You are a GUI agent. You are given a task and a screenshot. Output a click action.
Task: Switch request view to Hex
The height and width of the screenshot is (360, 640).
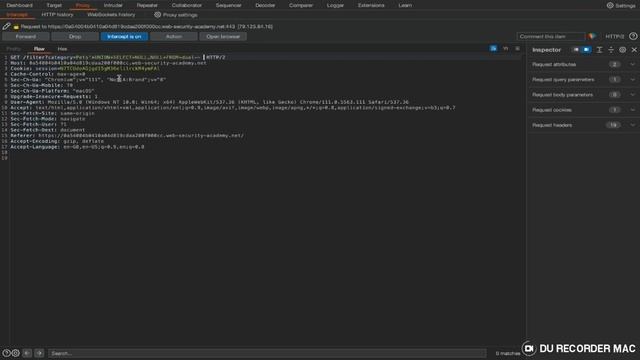62,49
